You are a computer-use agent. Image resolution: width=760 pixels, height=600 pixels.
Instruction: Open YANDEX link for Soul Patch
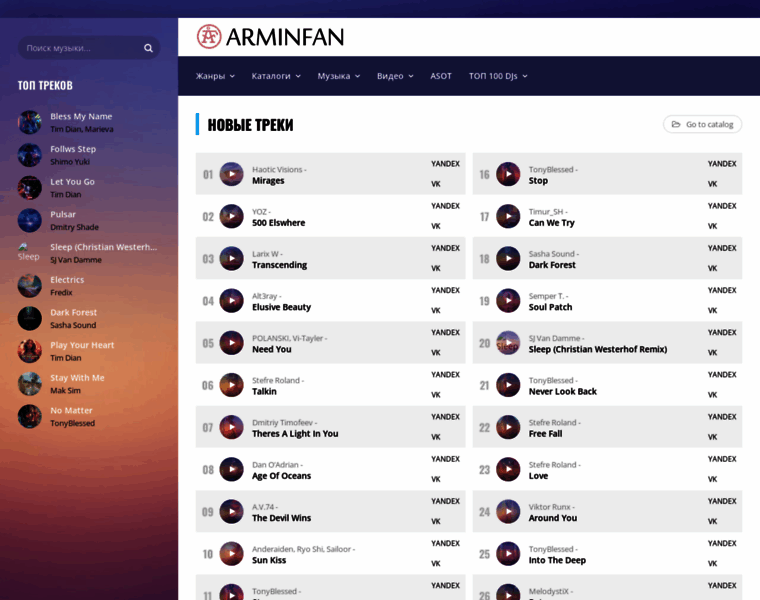point(722,290)
